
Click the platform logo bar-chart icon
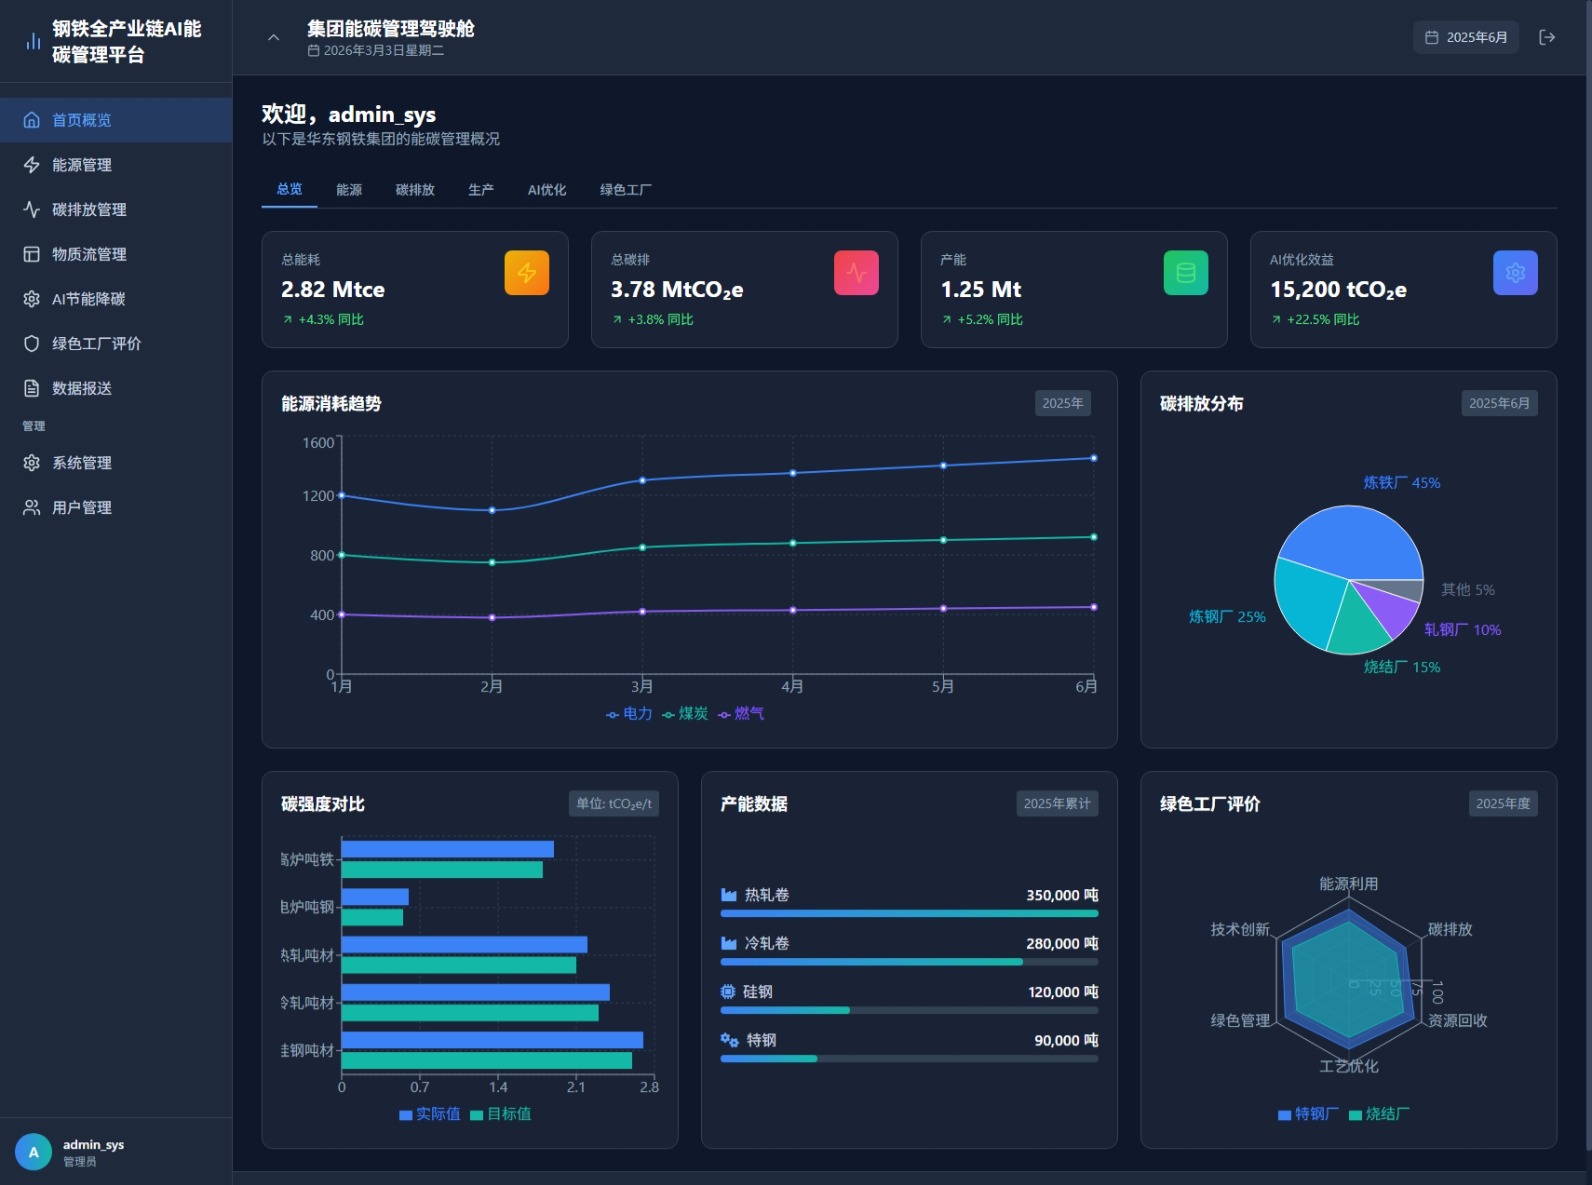[33, 41]
